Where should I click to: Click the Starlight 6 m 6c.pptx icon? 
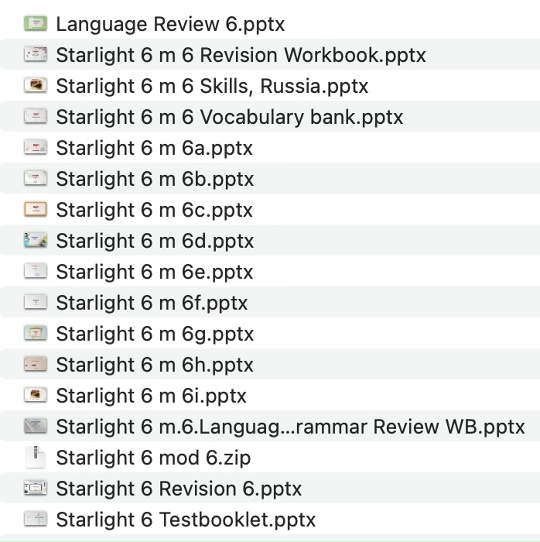36,209
